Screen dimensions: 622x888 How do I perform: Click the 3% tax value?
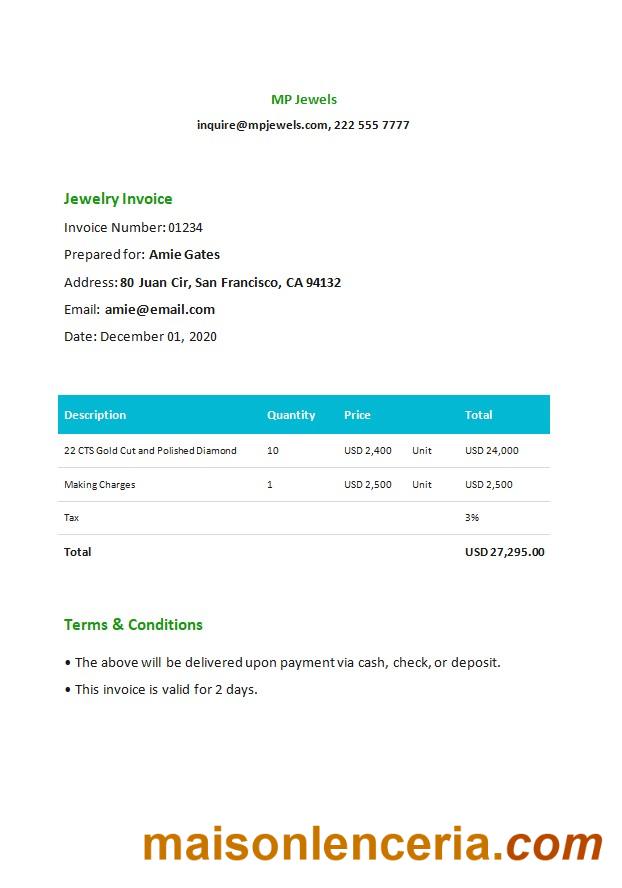(472, 518)
